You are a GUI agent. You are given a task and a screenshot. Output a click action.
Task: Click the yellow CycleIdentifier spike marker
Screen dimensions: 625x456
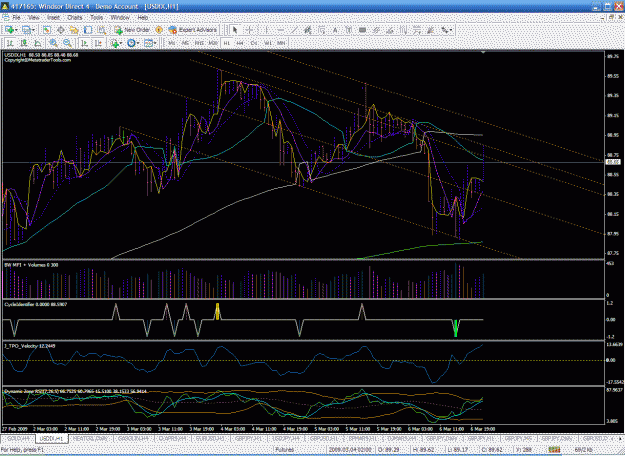(218, 312)
